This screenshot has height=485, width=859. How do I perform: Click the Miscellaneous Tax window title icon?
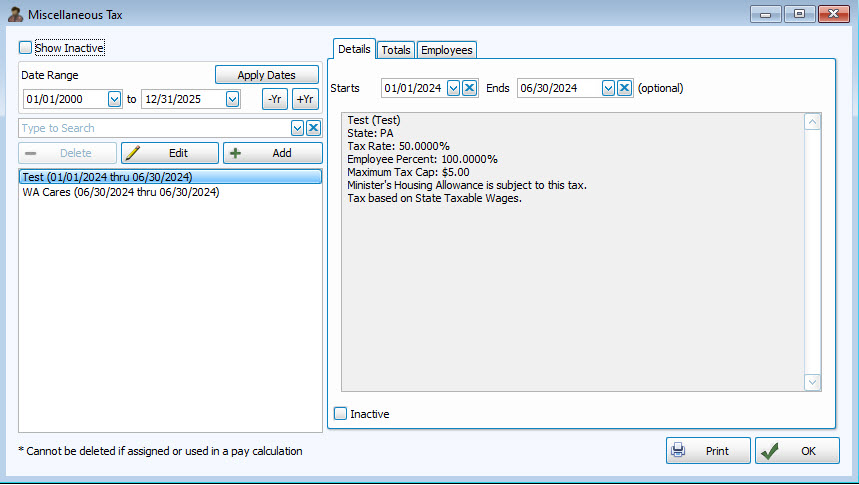pyautogui.click(x=15, y=14)
